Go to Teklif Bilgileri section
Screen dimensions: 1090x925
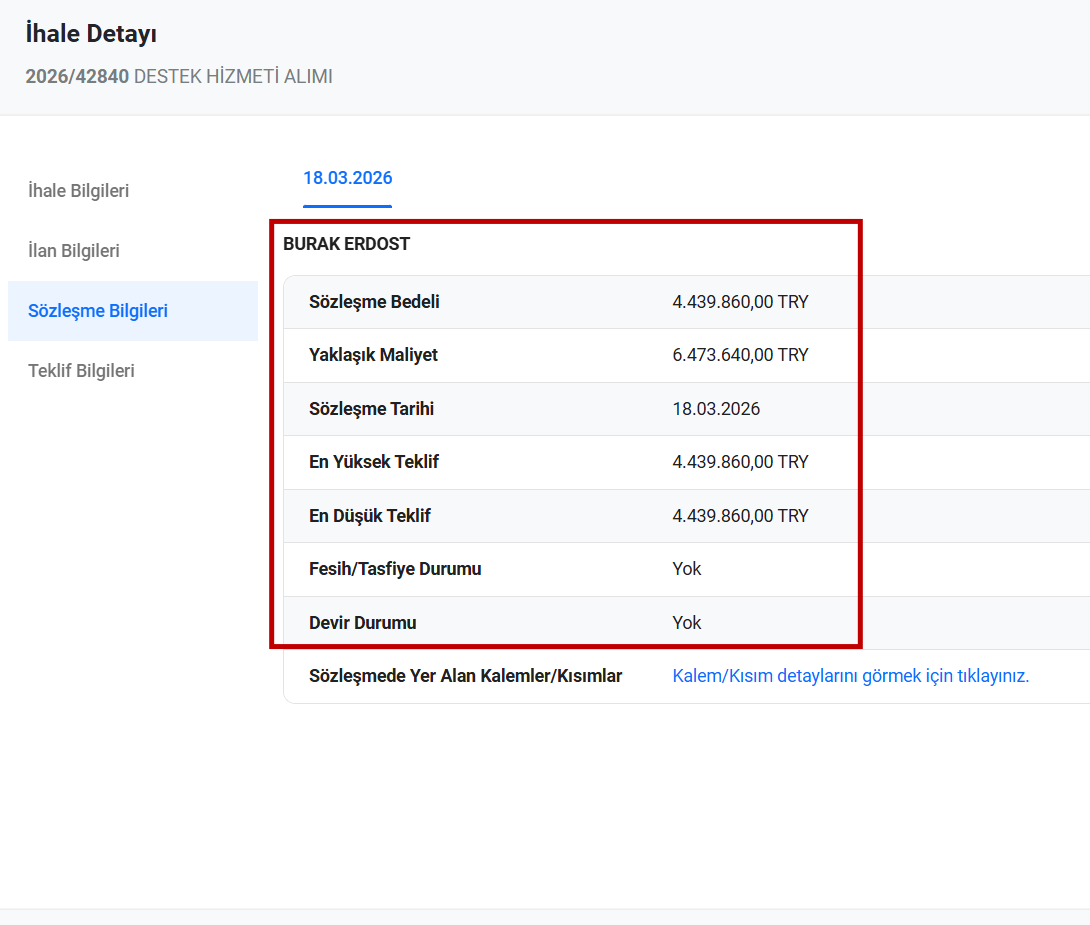click(x=82, y=371)
